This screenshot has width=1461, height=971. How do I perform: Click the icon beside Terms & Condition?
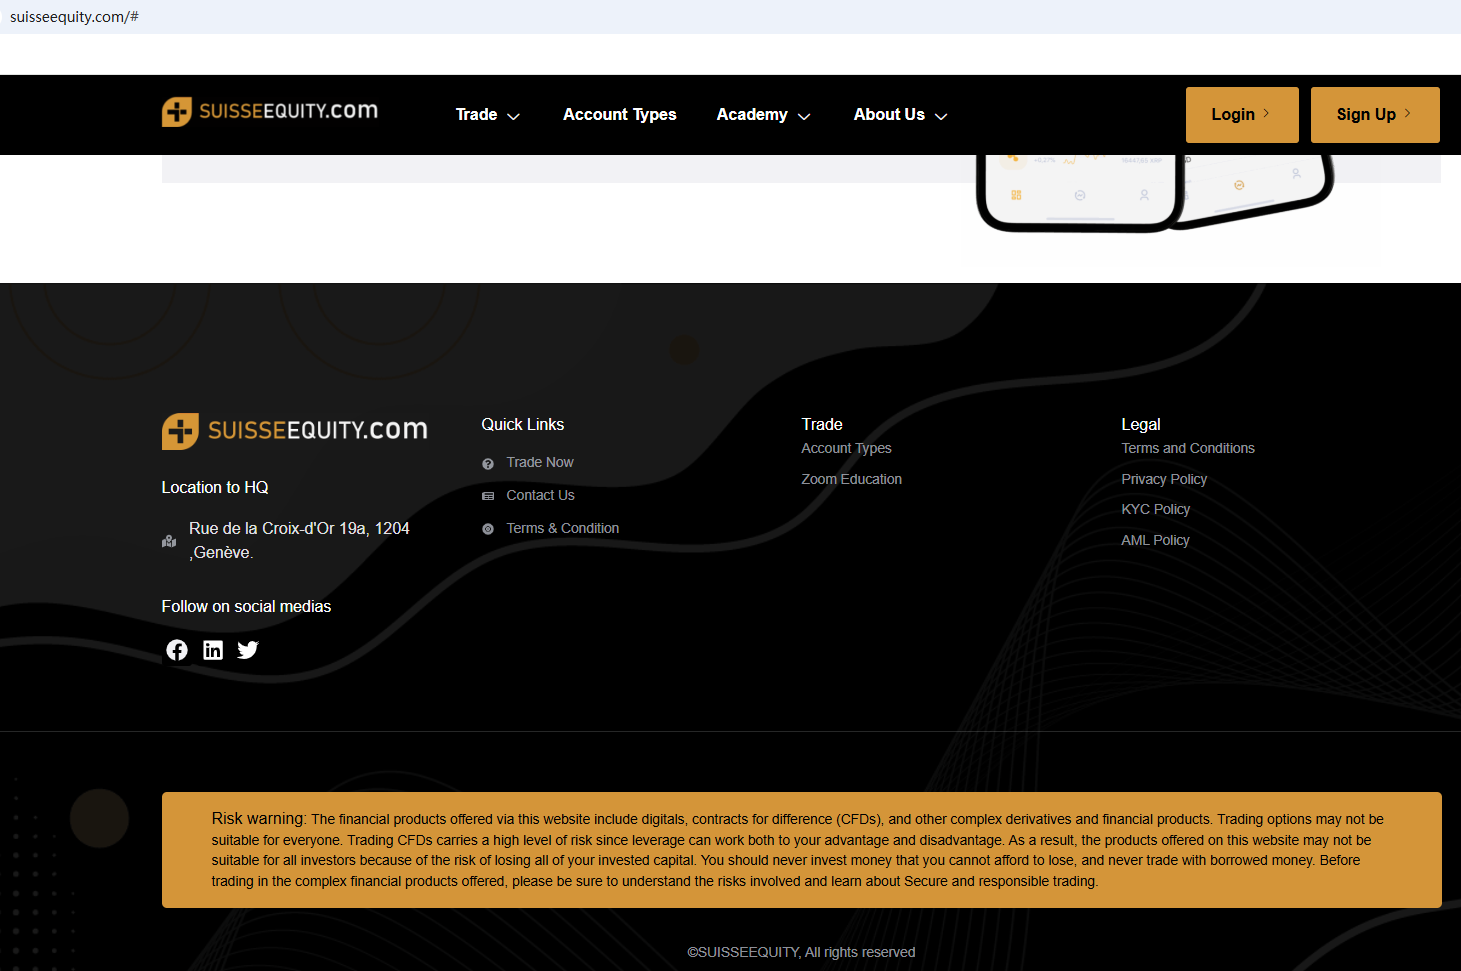488,529
